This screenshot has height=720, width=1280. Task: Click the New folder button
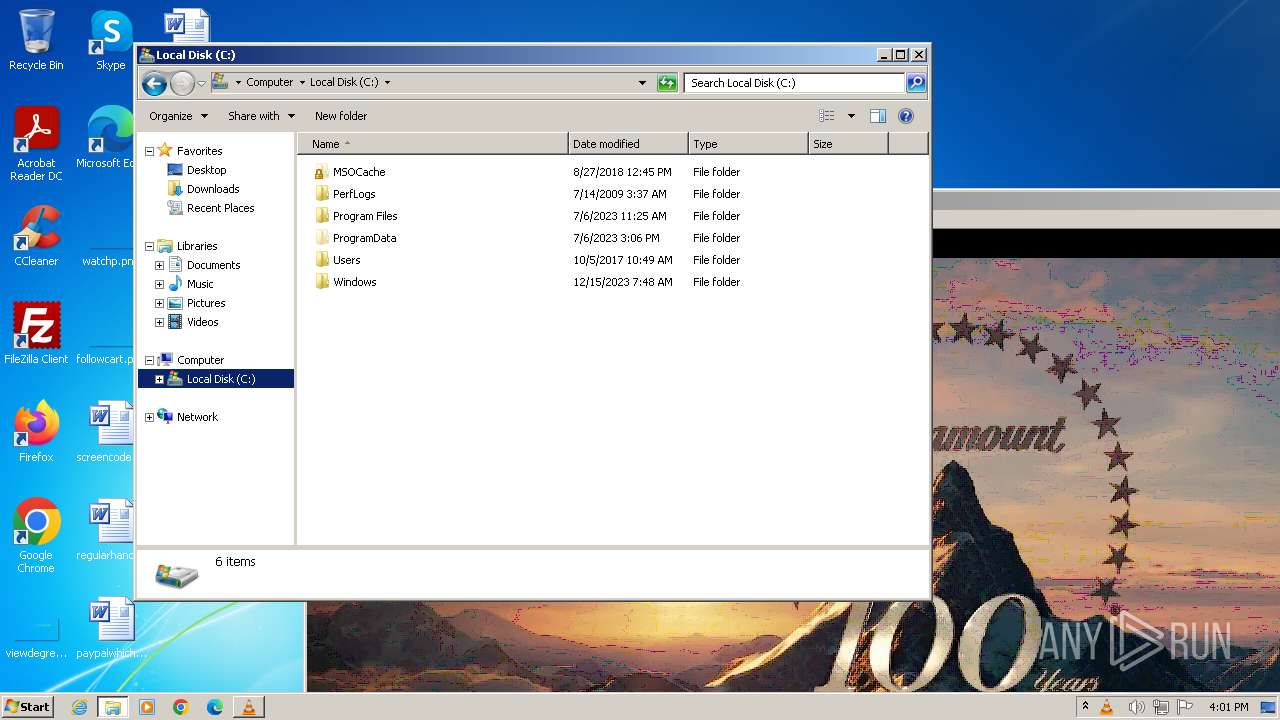341,116
